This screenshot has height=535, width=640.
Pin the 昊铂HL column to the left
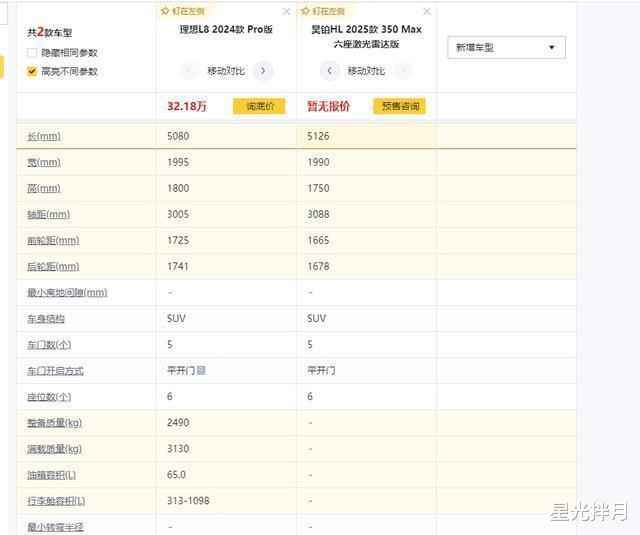[x=323, y=11]
